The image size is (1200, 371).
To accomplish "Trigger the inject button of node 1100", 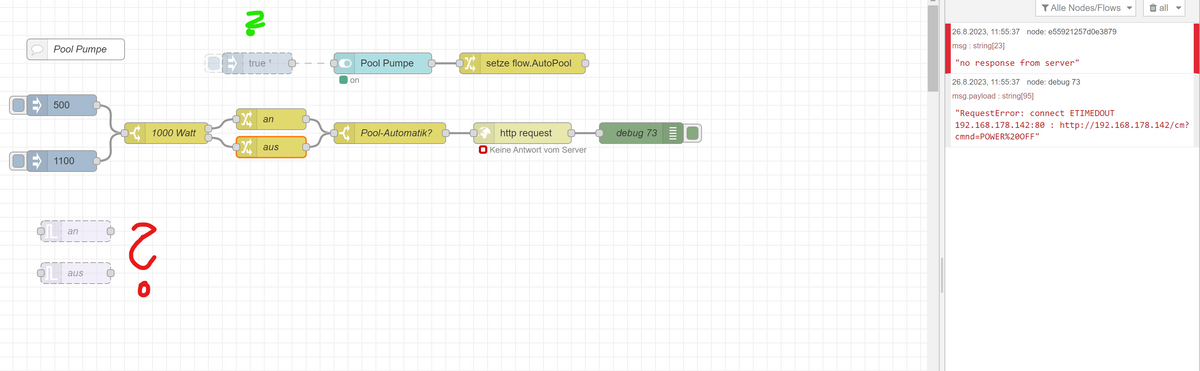I will pos(17,160).
